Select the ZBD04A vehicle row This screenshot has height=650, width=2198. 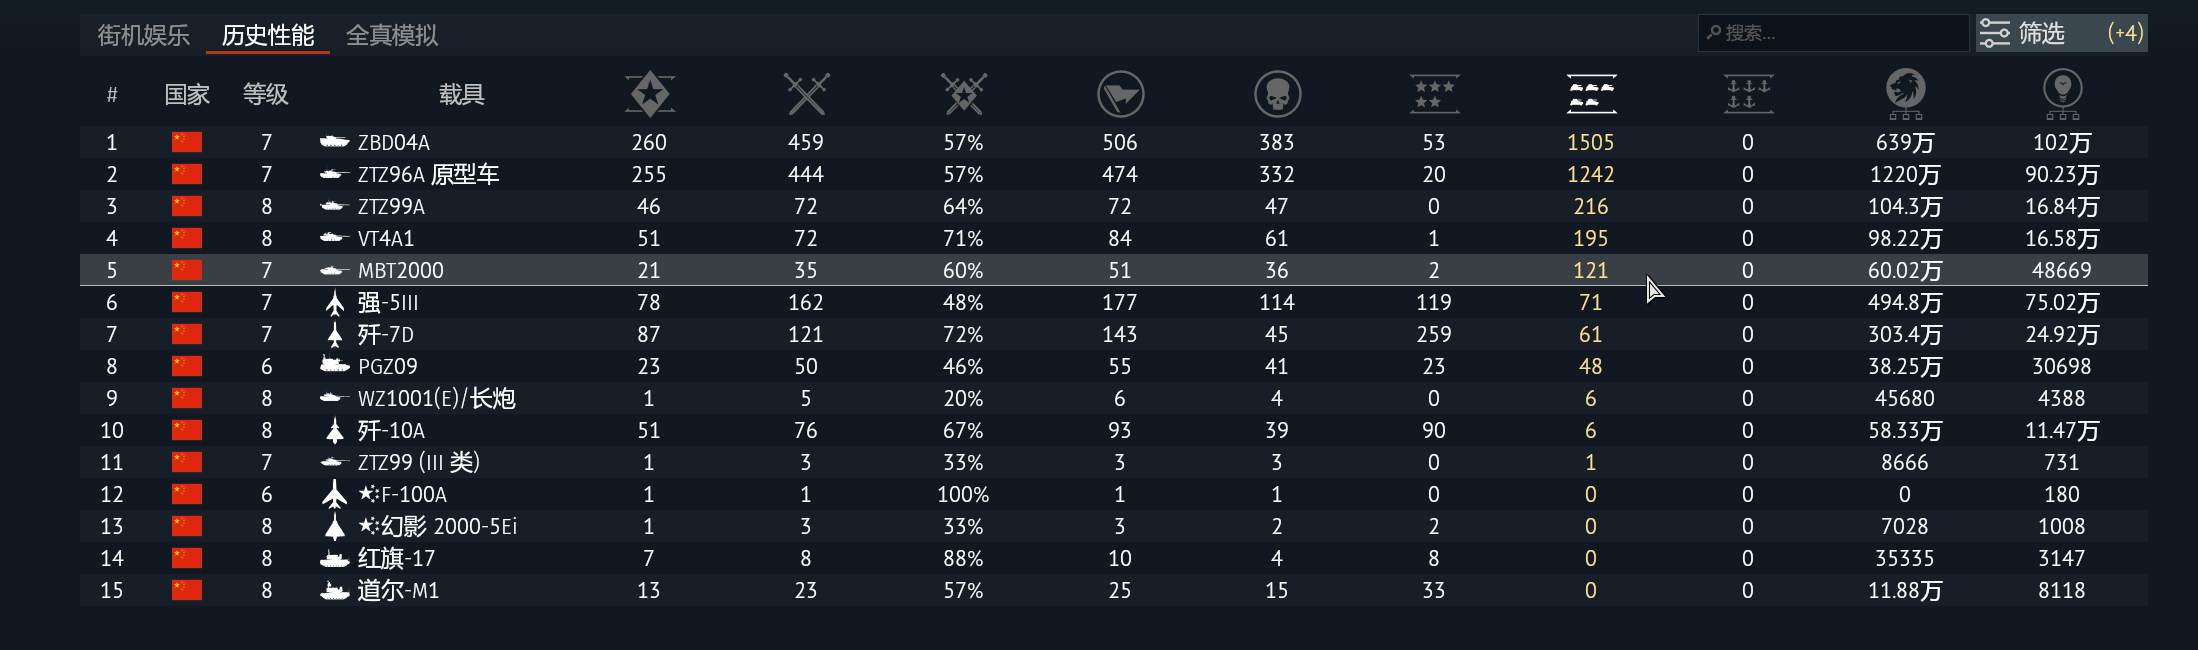[394, 142]
